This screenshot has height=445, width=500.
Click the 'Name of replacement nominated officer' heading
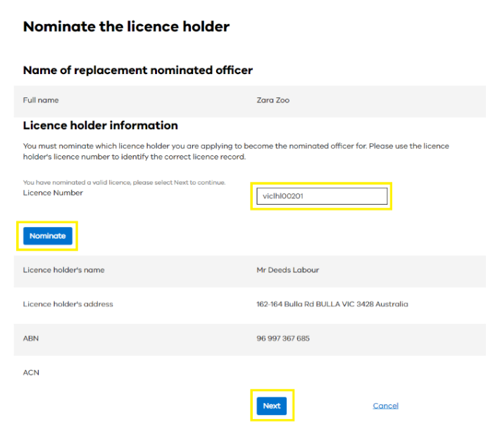coord(138,70)
